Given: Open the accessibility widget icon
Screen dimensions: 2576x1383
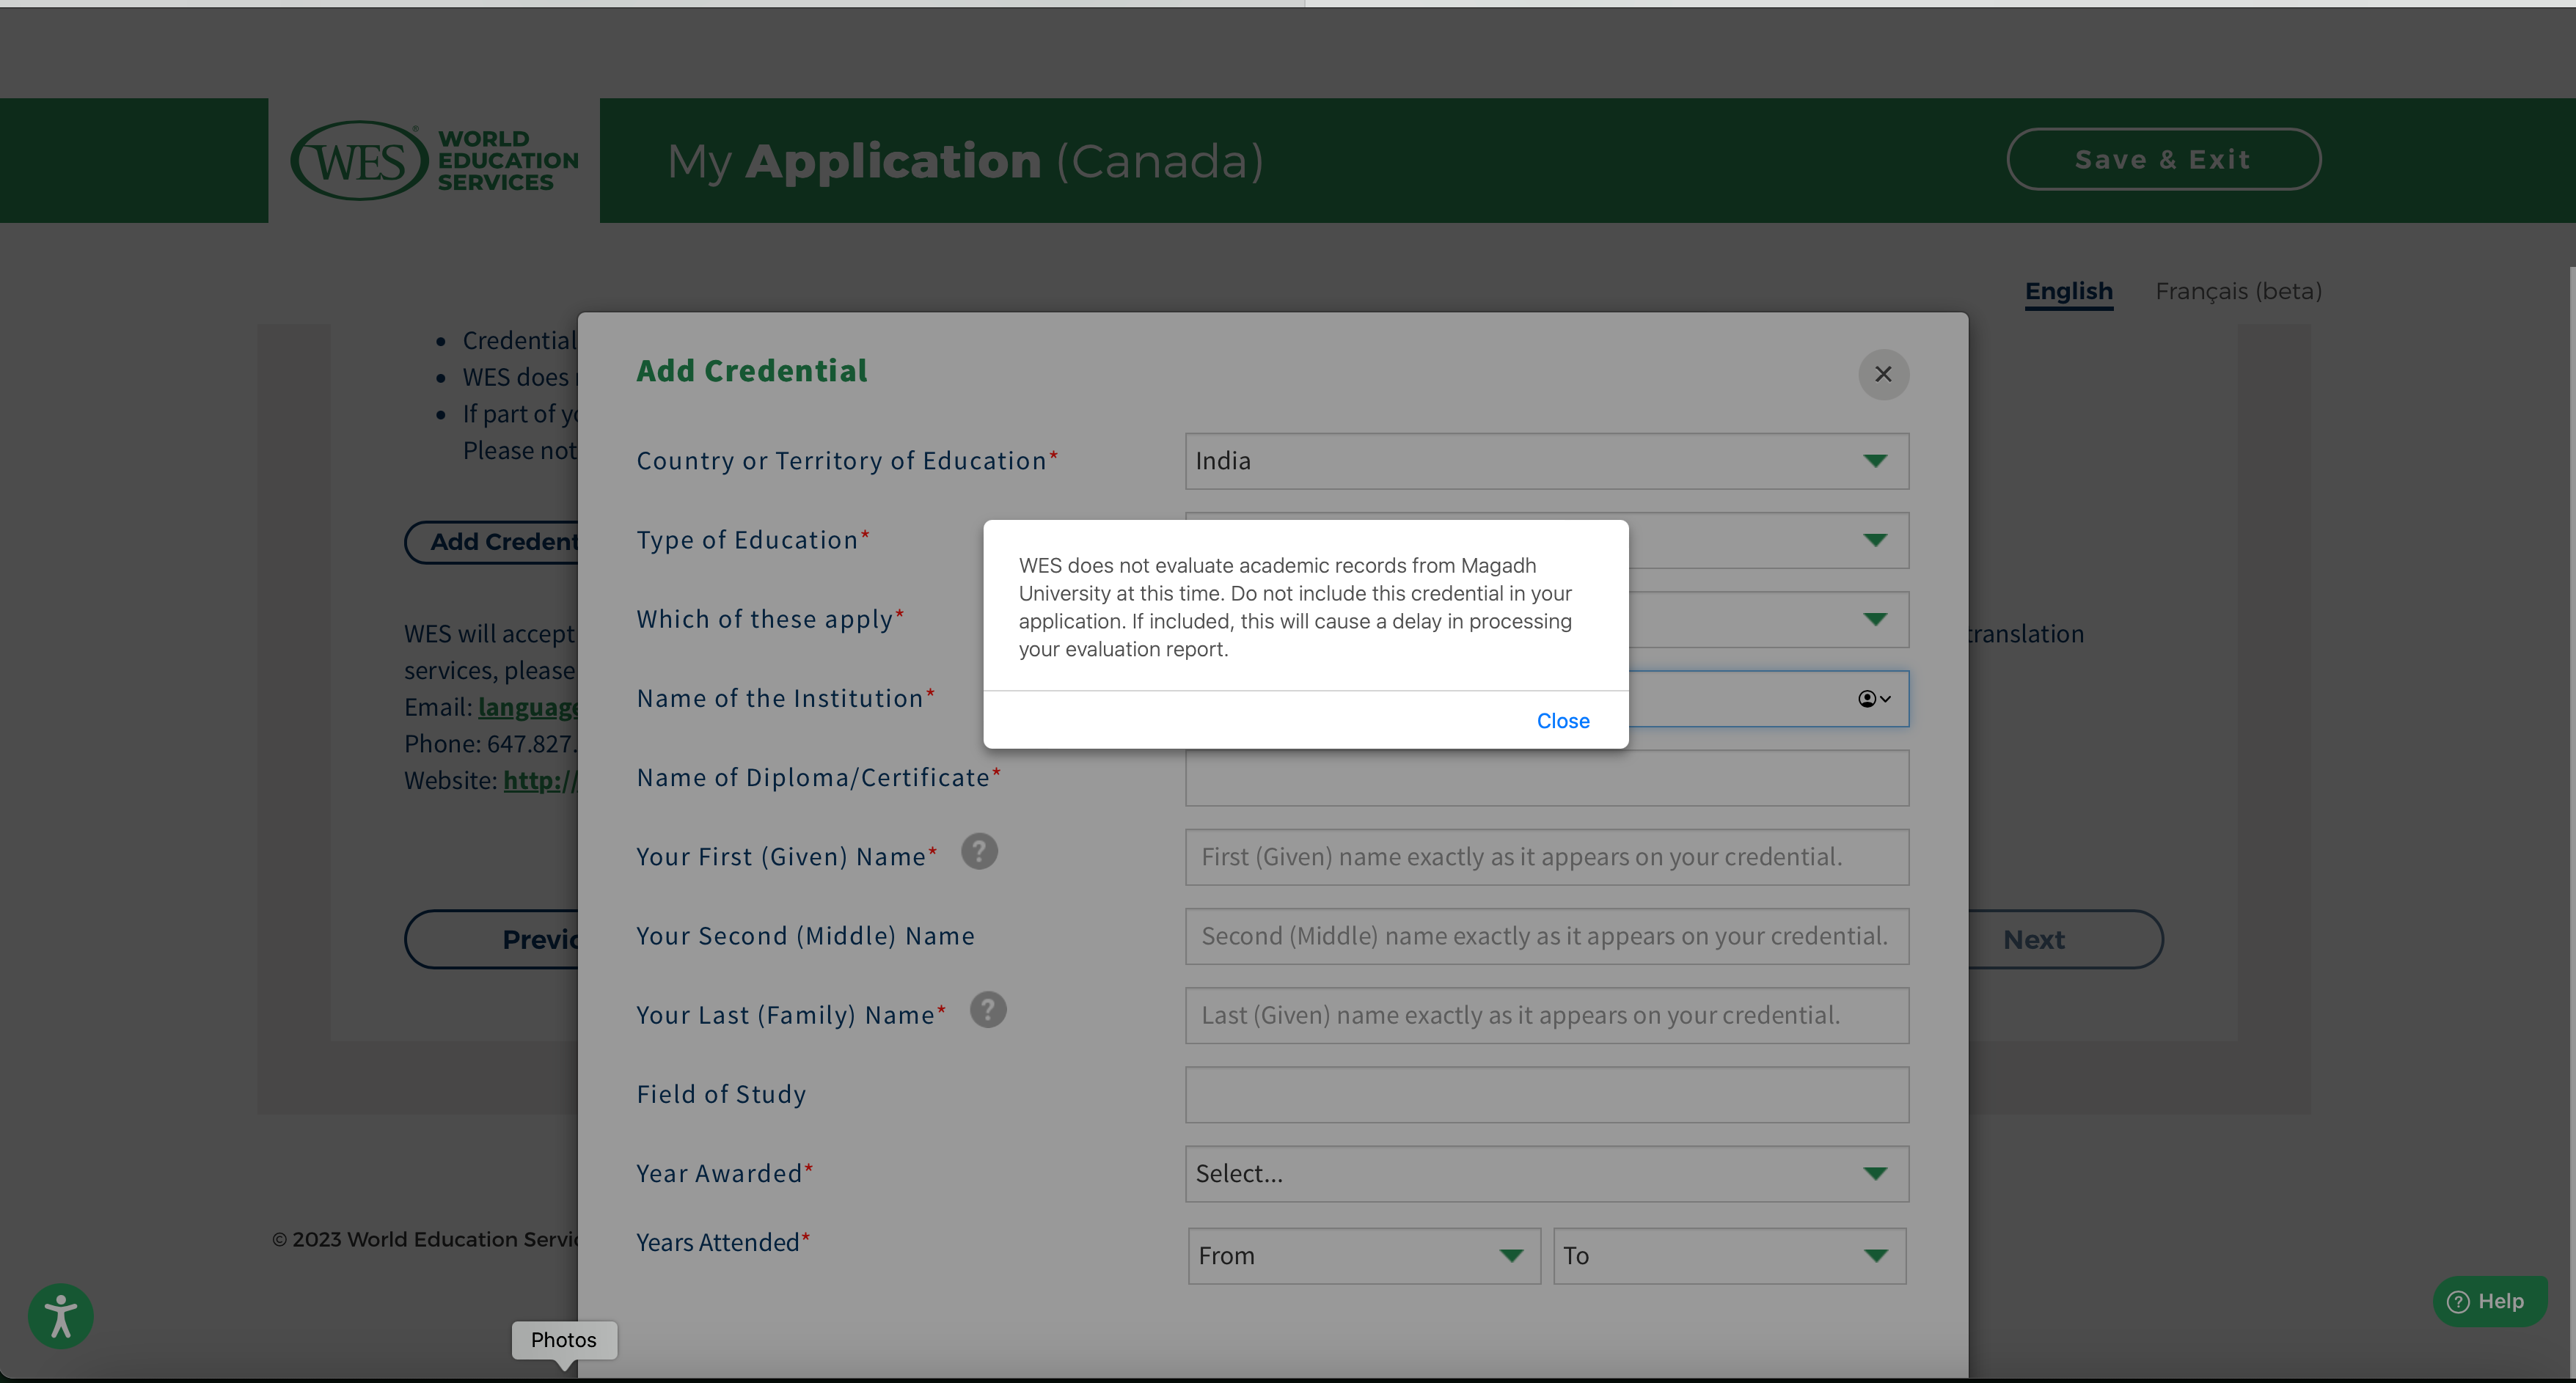Looking at the screenshot, I should [61, 1316].
